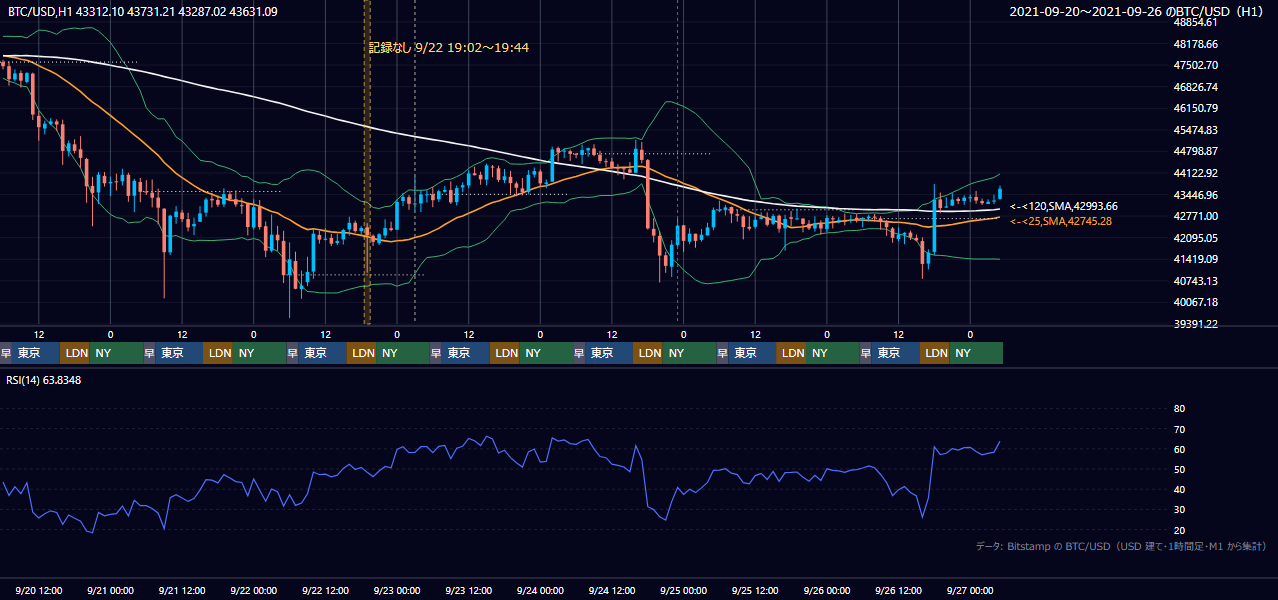This screenshot has height=600, width=1278.
Task: Click RSI scale value 60
Action: tap(1179, 449)
